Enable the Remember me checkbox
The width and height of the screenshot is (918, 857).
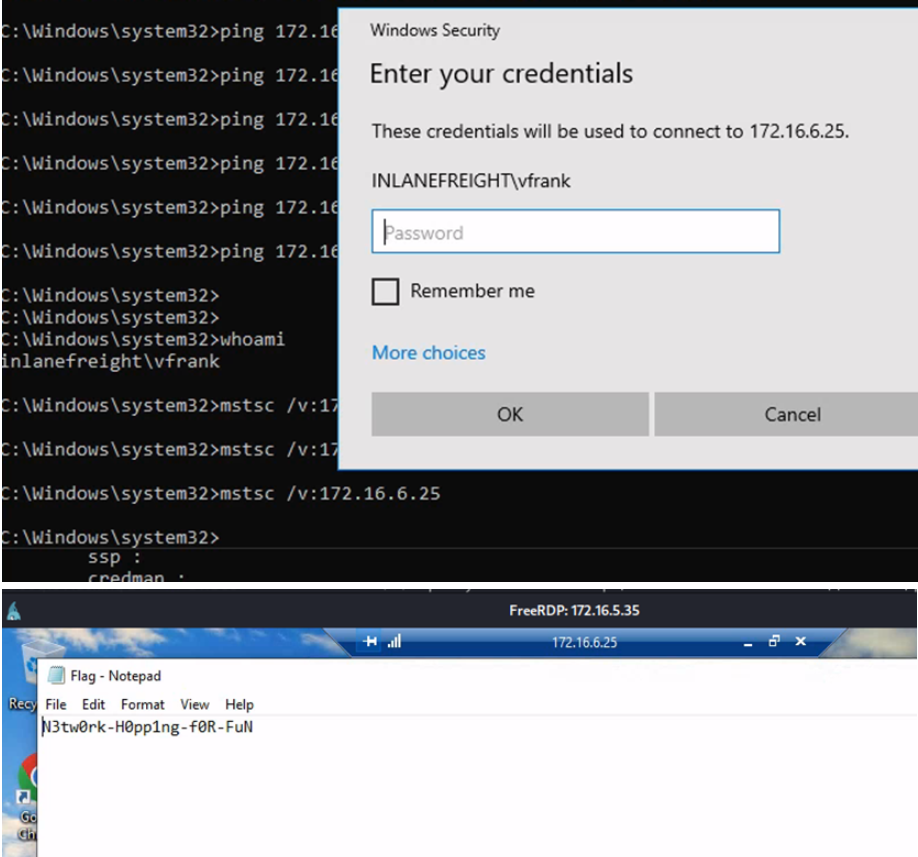(385, 292)
